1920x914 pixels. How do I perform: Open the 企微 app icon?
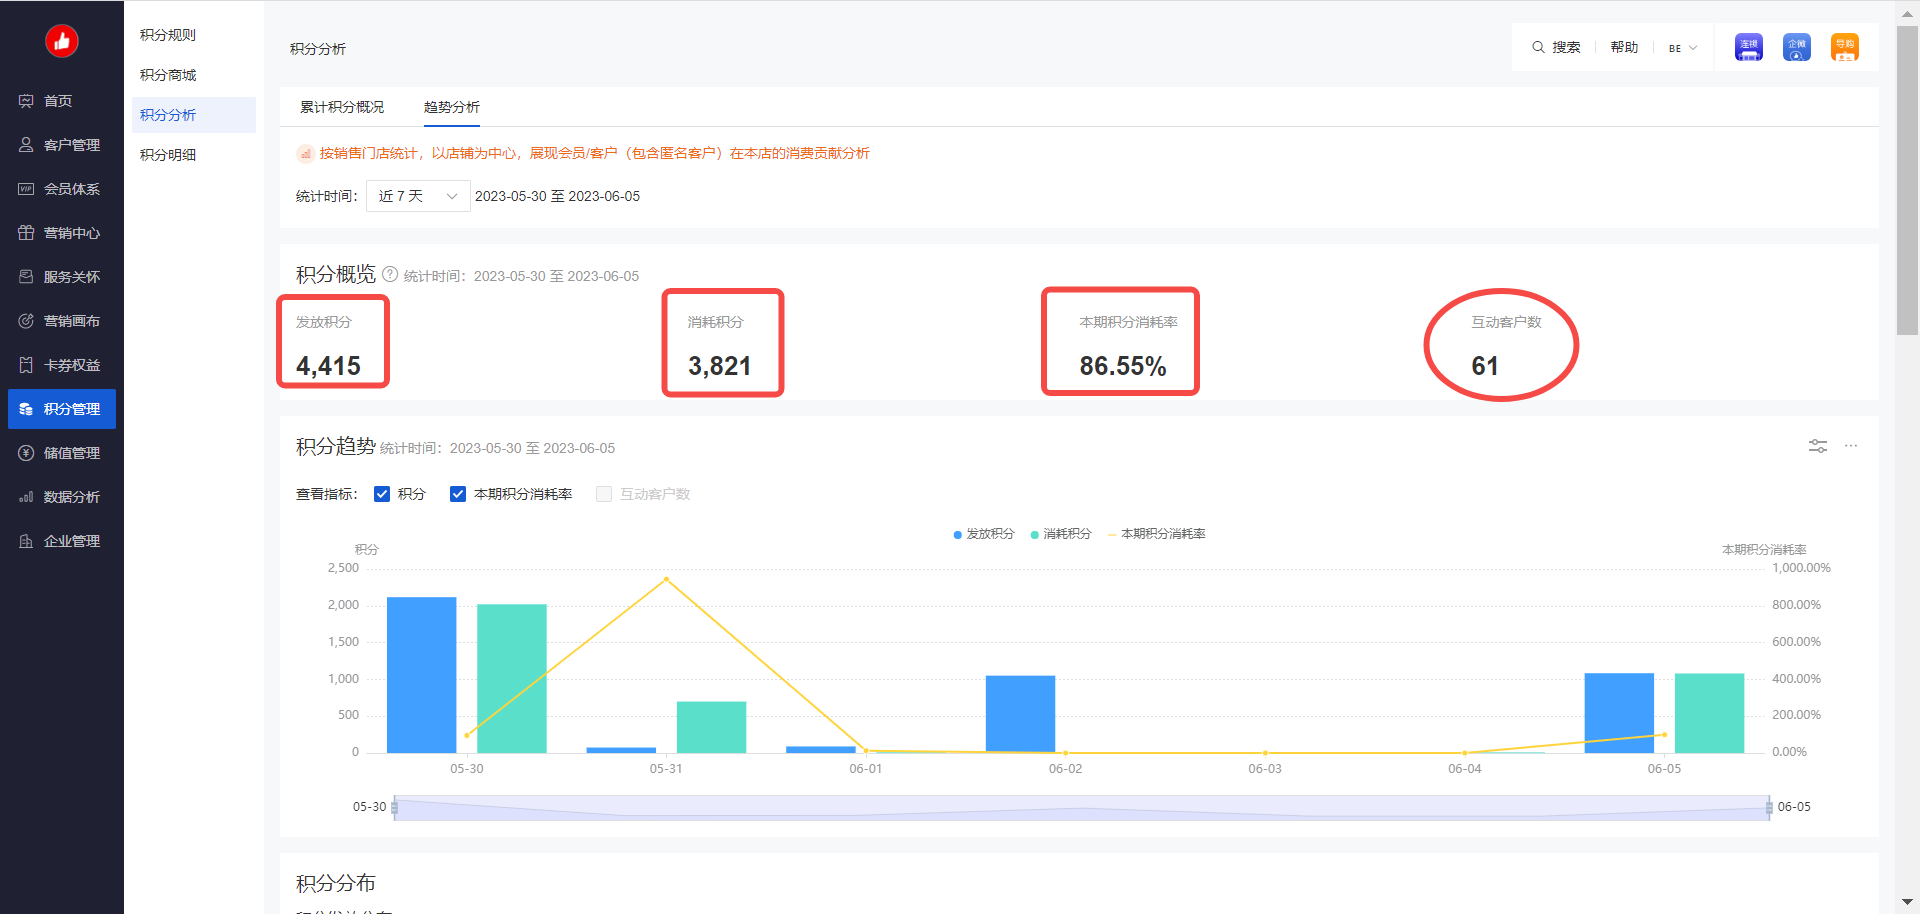(1796, 47)
